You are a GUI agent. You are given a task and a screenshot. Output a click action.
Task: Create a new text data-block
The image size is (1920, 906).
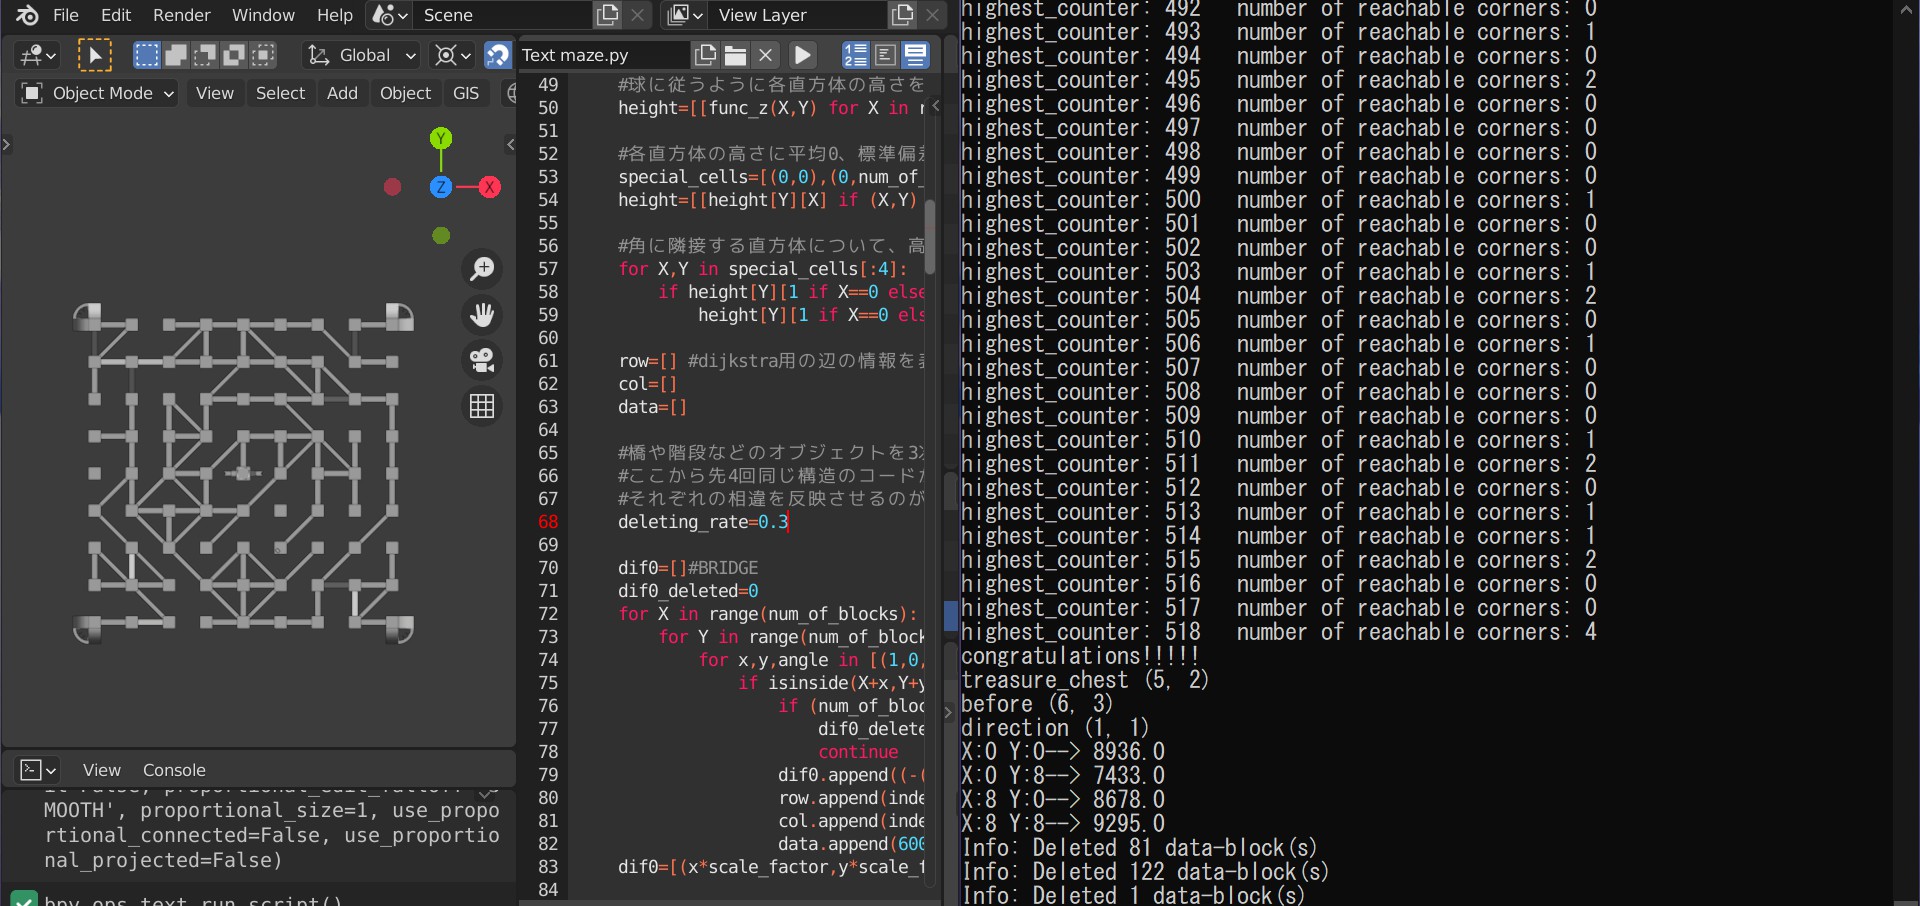(x=706, y=55)
